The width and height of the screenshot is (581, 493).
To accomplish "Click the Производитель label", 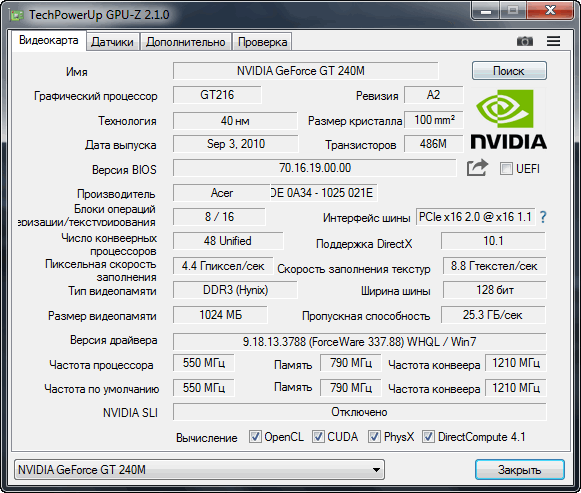I will [116, 194].
